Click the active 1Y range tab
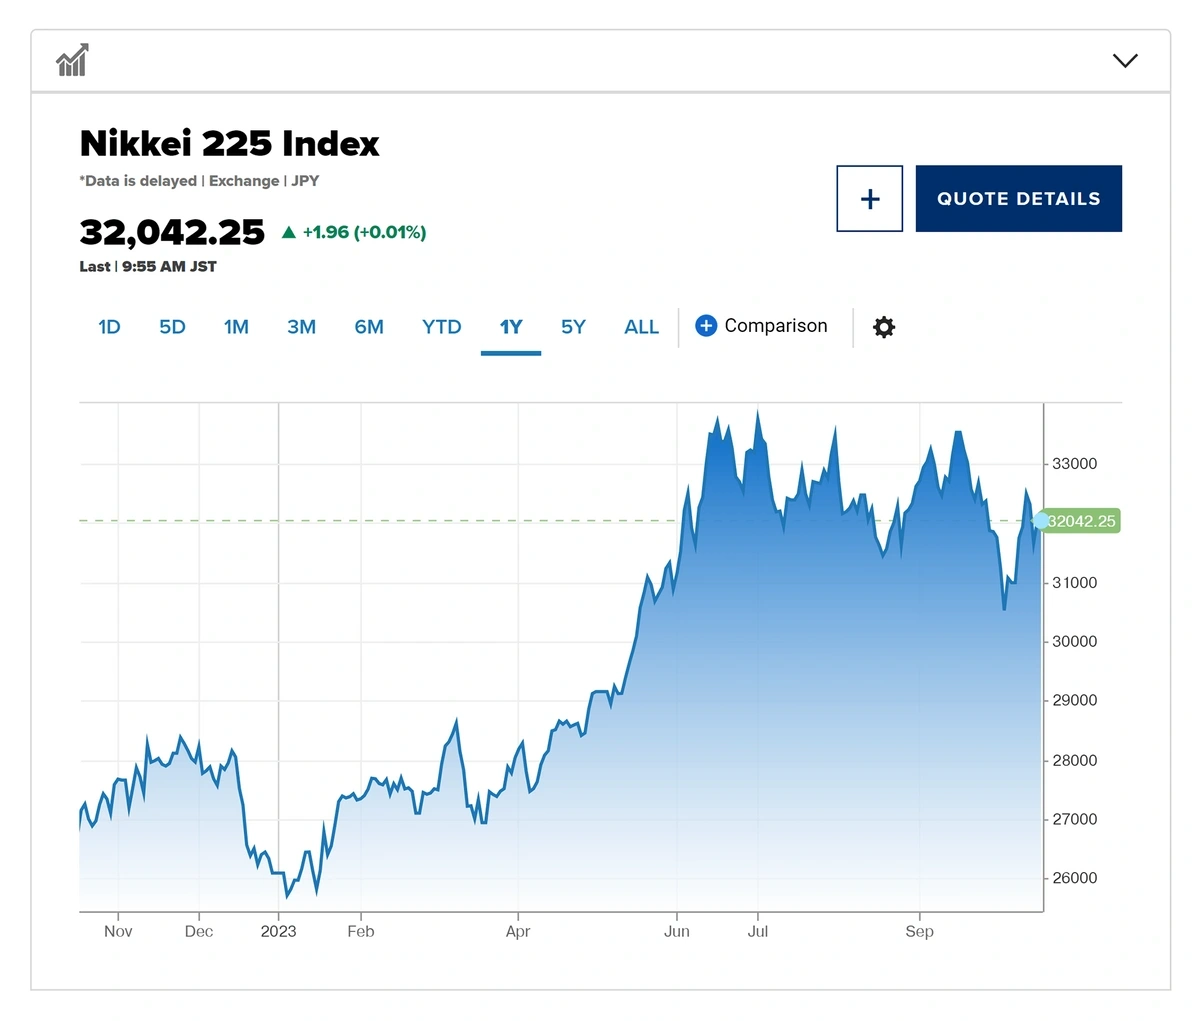The height and width of the screenshot is (1021, 1200). (511, 327)
